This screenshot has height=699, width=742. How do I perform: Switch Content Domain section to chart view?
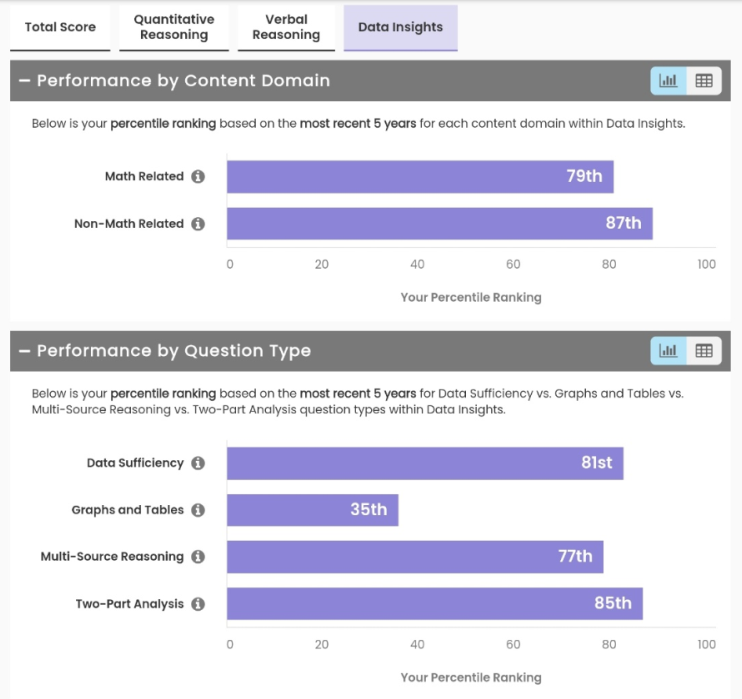668,81
